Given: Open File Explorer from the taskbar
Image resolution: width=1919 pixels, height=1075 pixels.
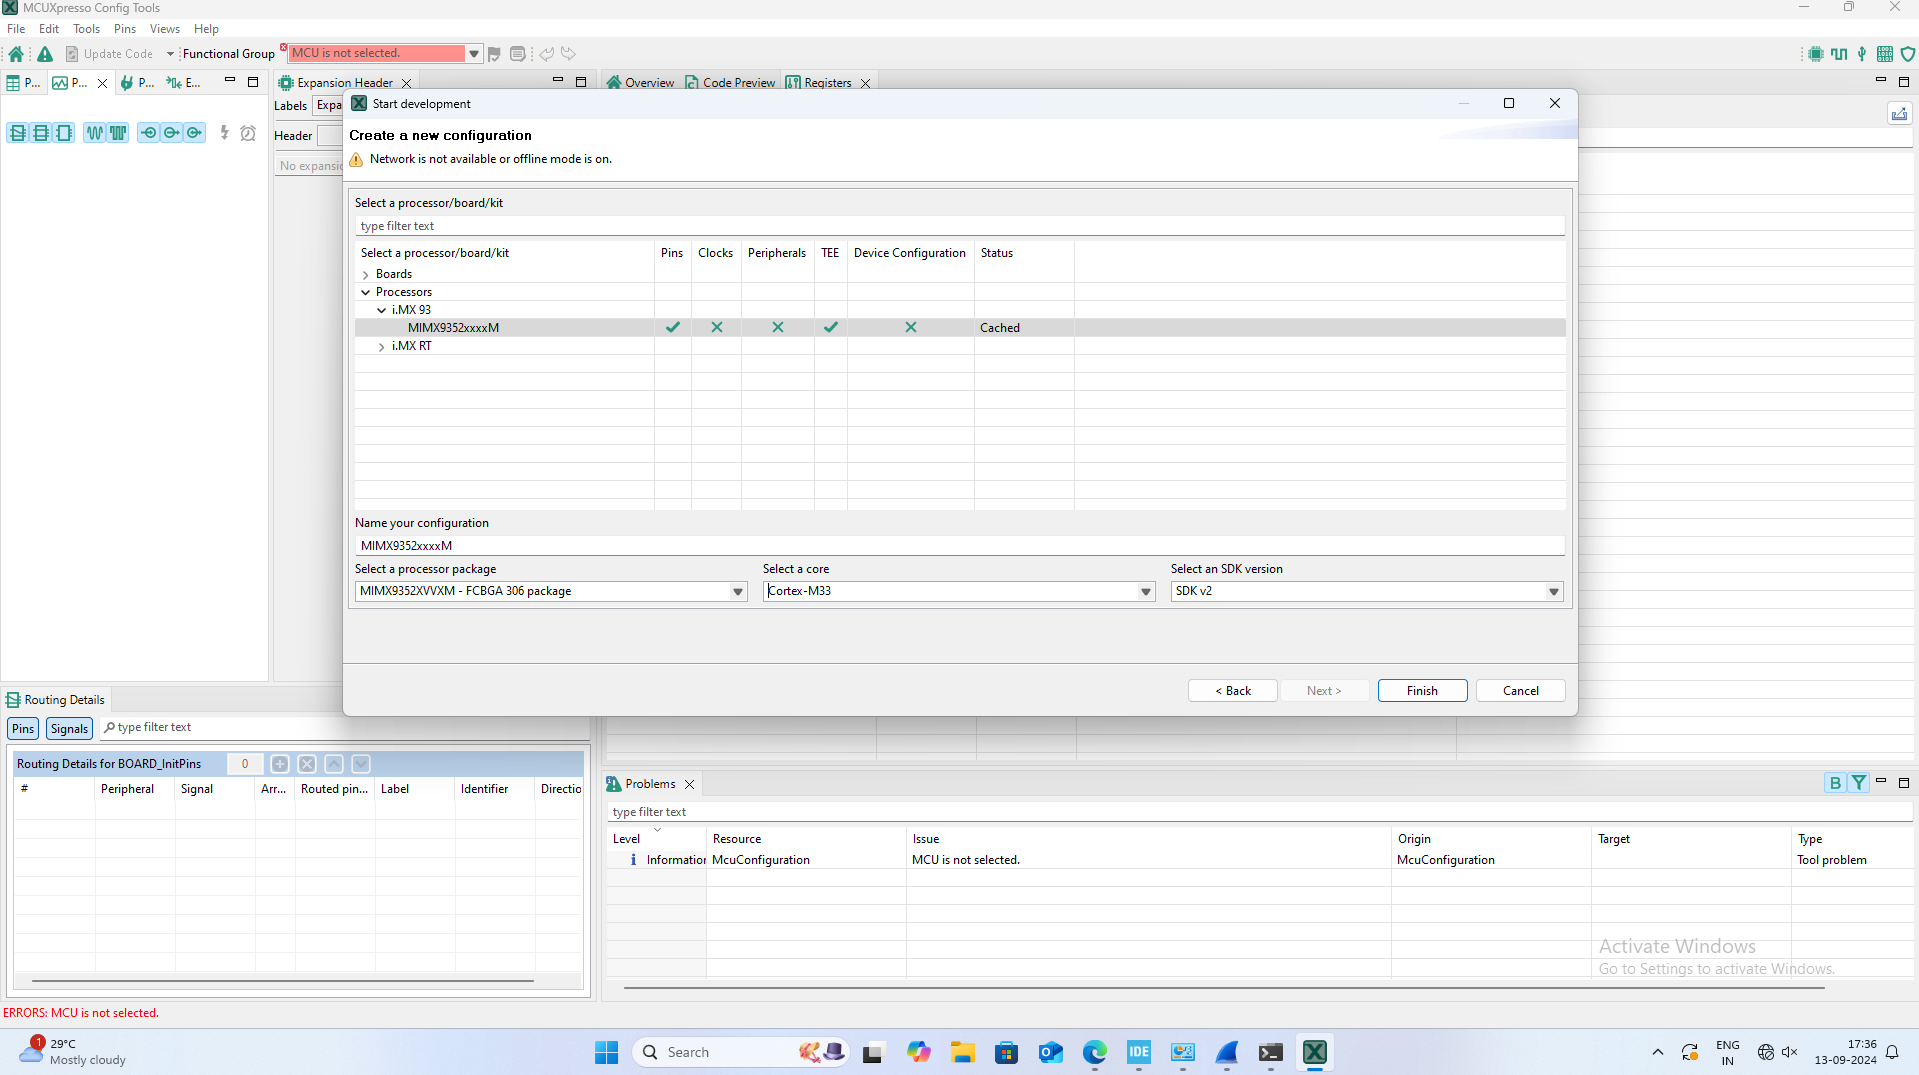Looking at the screenshot, I should (962, 1053).
